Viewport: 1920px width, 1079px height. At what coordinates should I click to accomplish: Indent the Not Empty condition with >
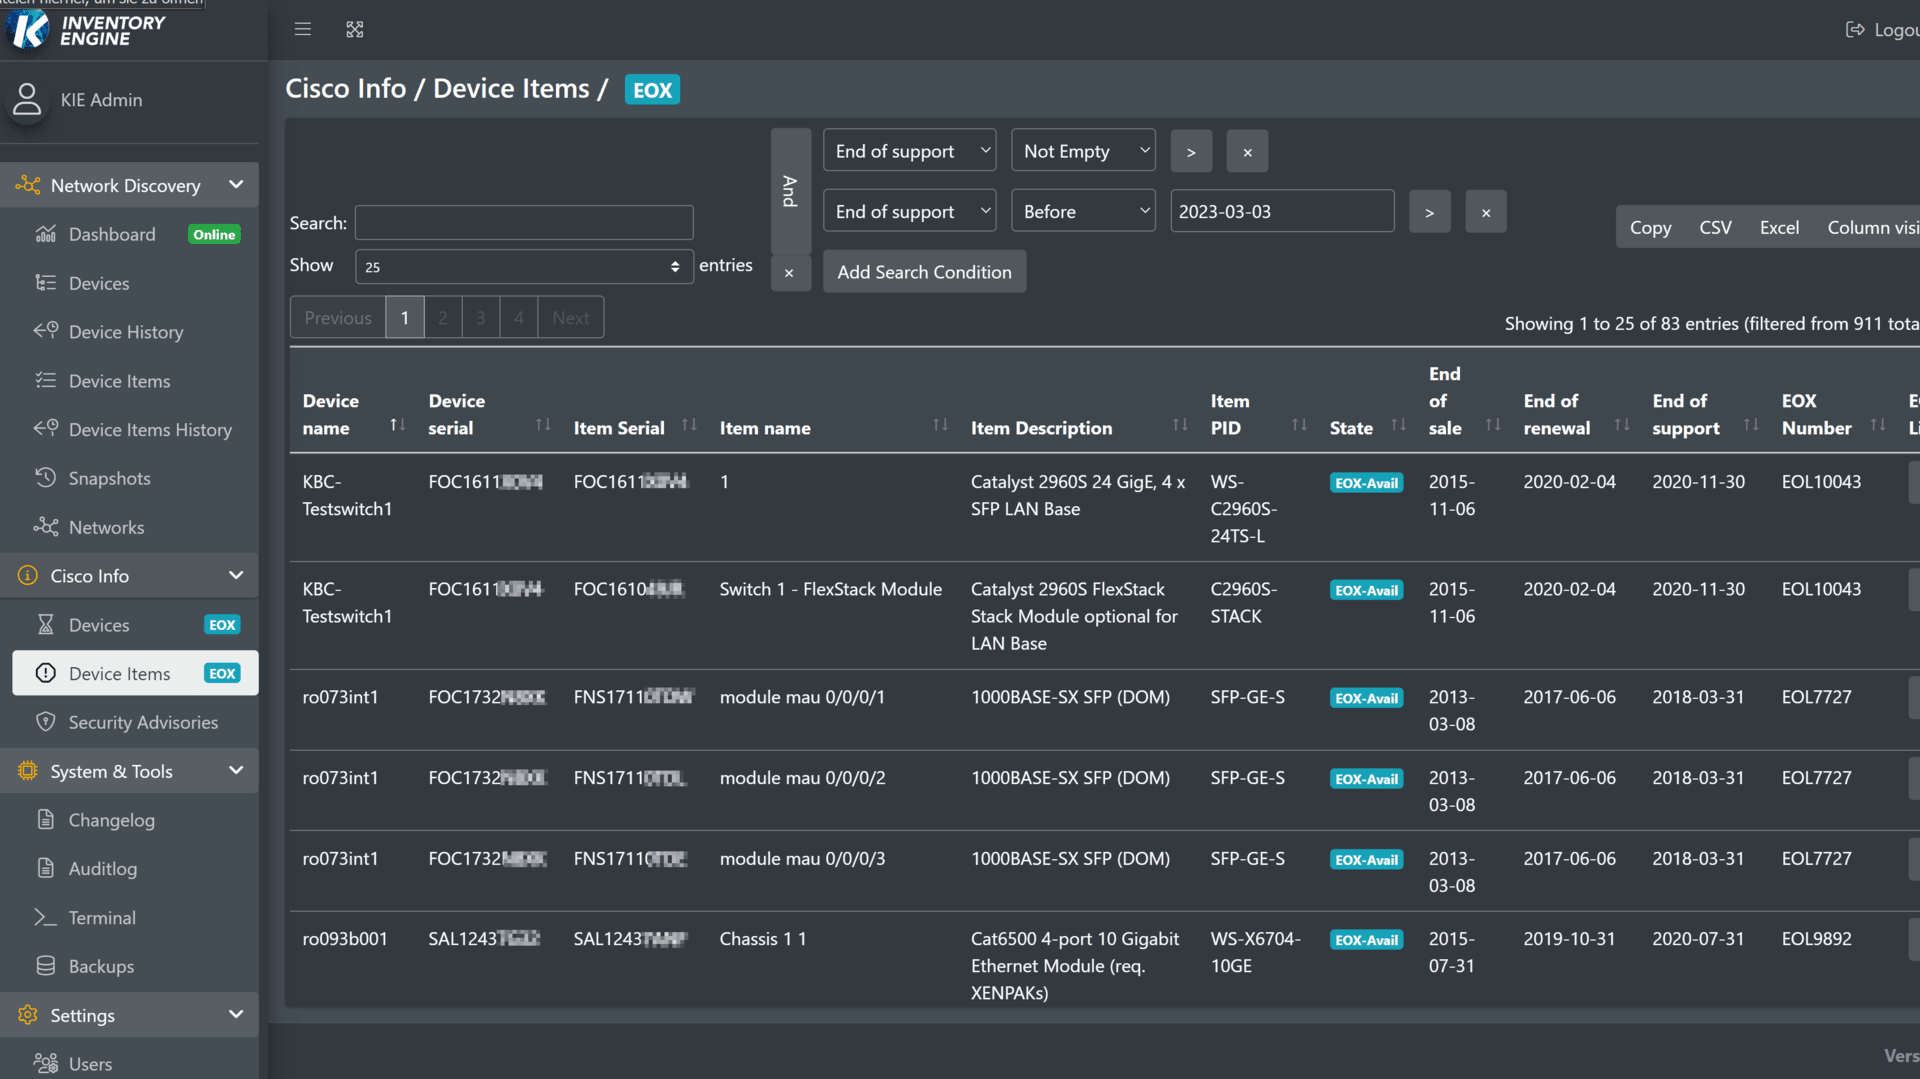pyautogui.click(x=1191, y=152)
